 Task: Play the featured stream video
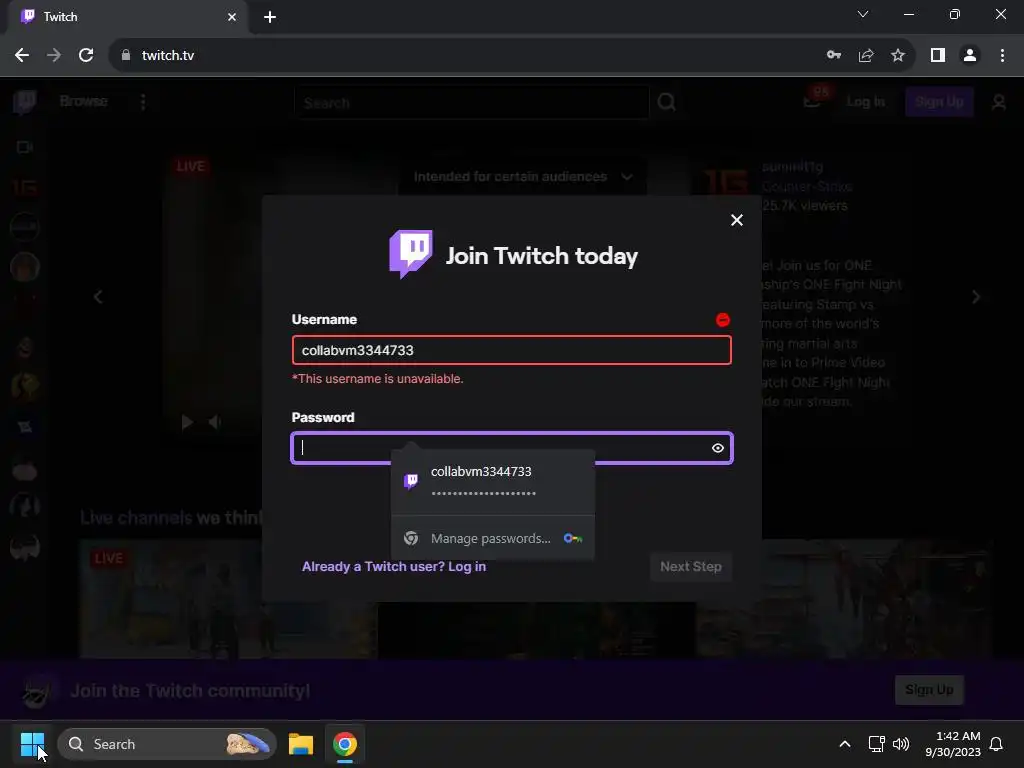point(187,422)
